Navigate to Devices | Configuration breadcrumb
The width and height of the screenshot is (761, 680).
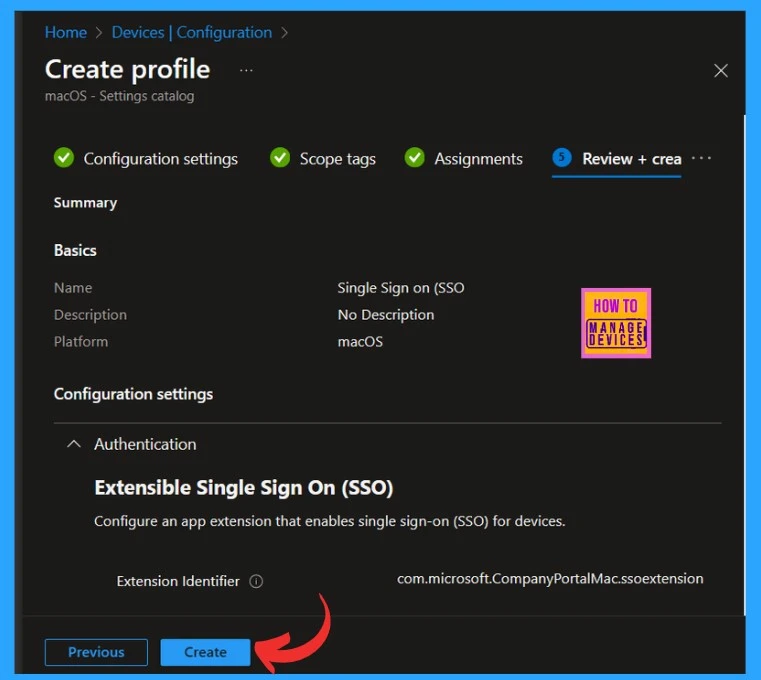click(192, 33)
